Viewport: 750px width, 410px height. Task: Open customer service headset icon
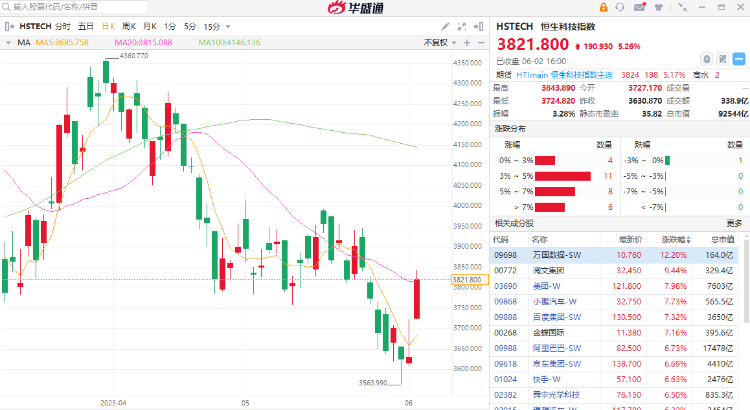click(x=620, y=7)
